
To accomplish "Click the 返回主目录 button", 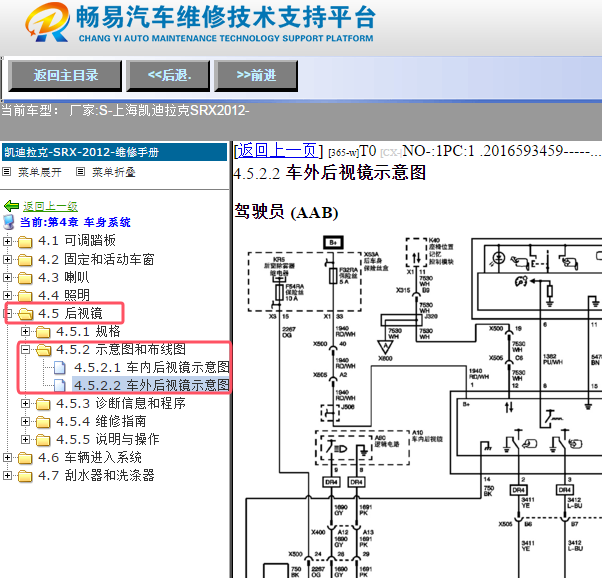I will point(65,76).
